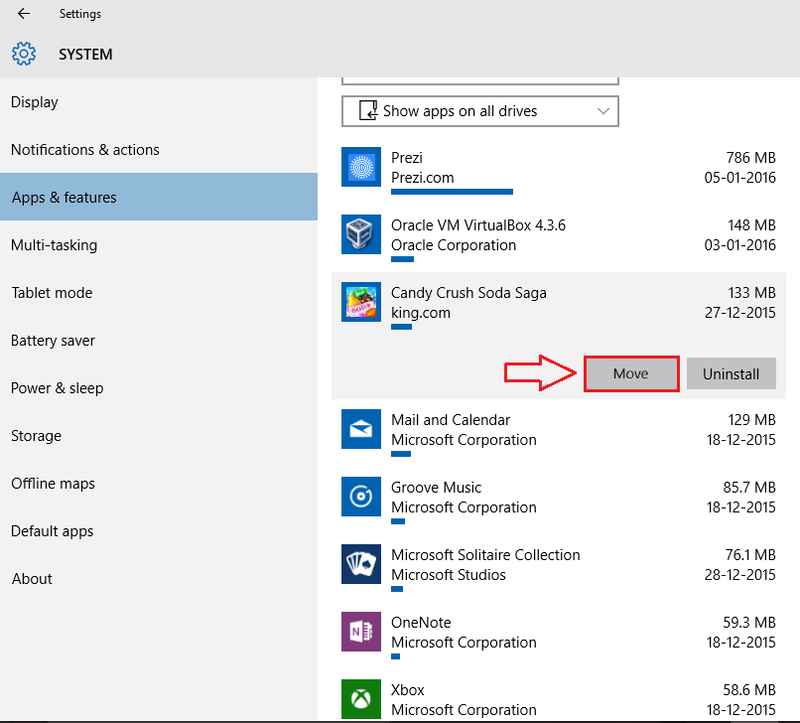Open Storage settings
800x723 pixels.
click(159, 436)
